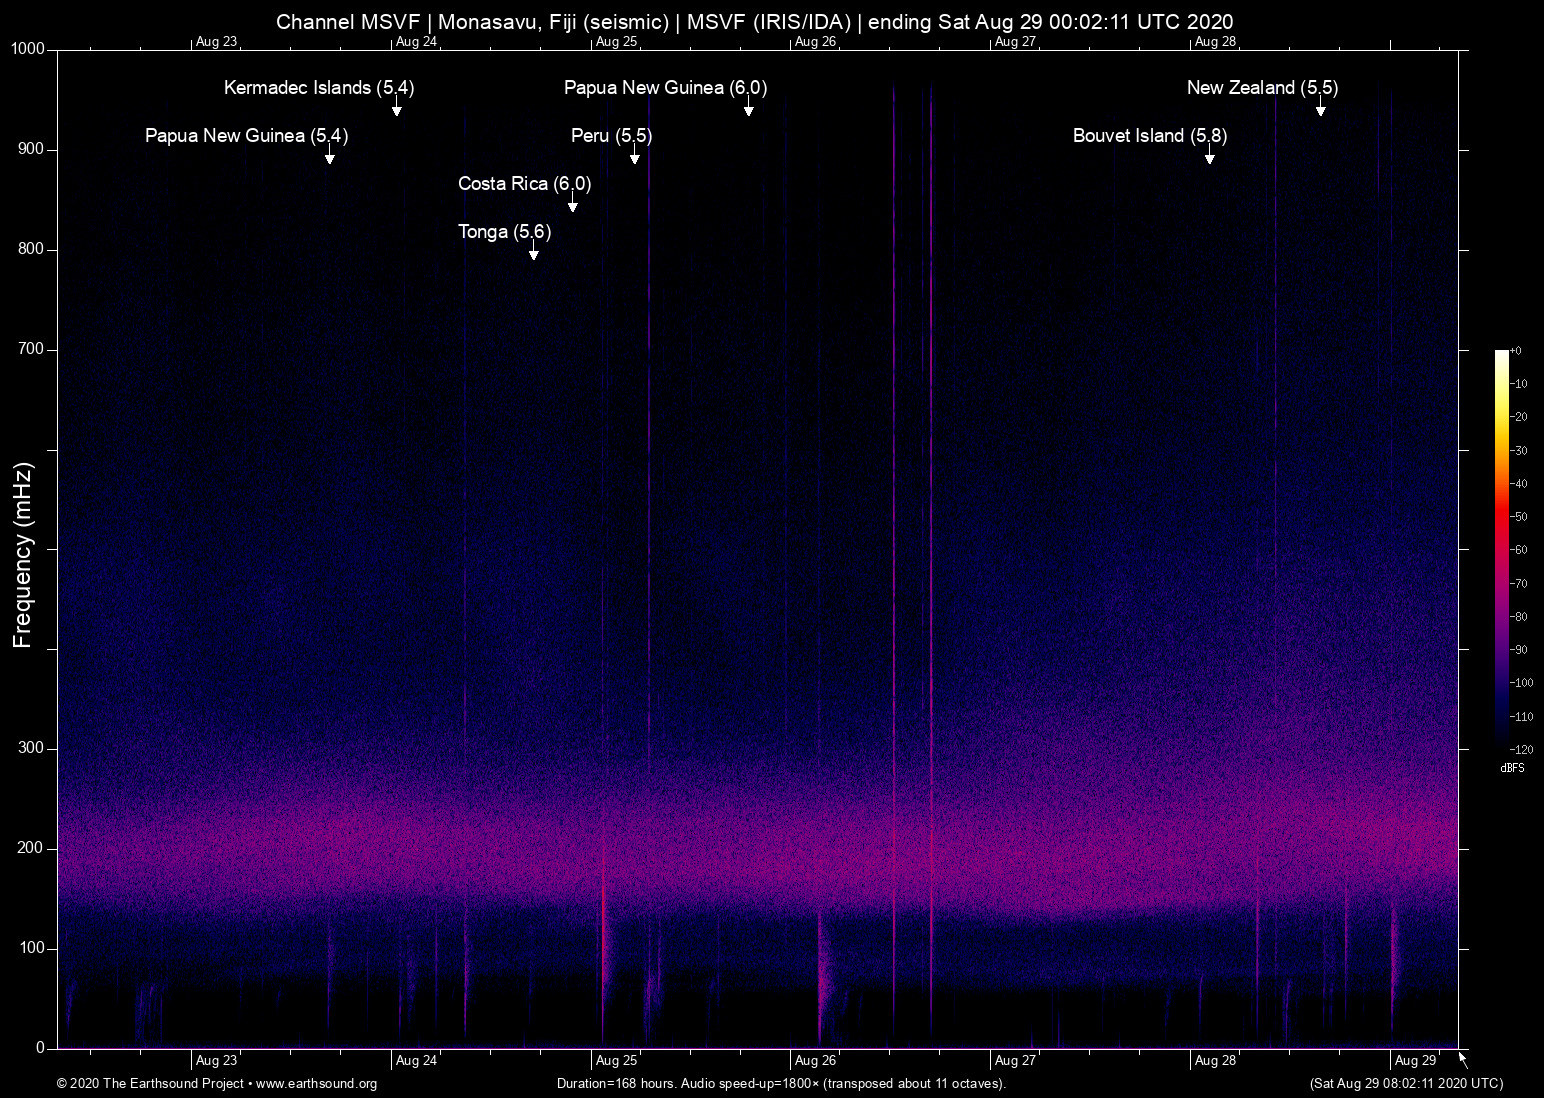This screenshot has height=1098, width=1544.
Task: Click the Bouvet Island (5.8) earthquake label
Action: pyautogui.click(x=1148, y=136)
